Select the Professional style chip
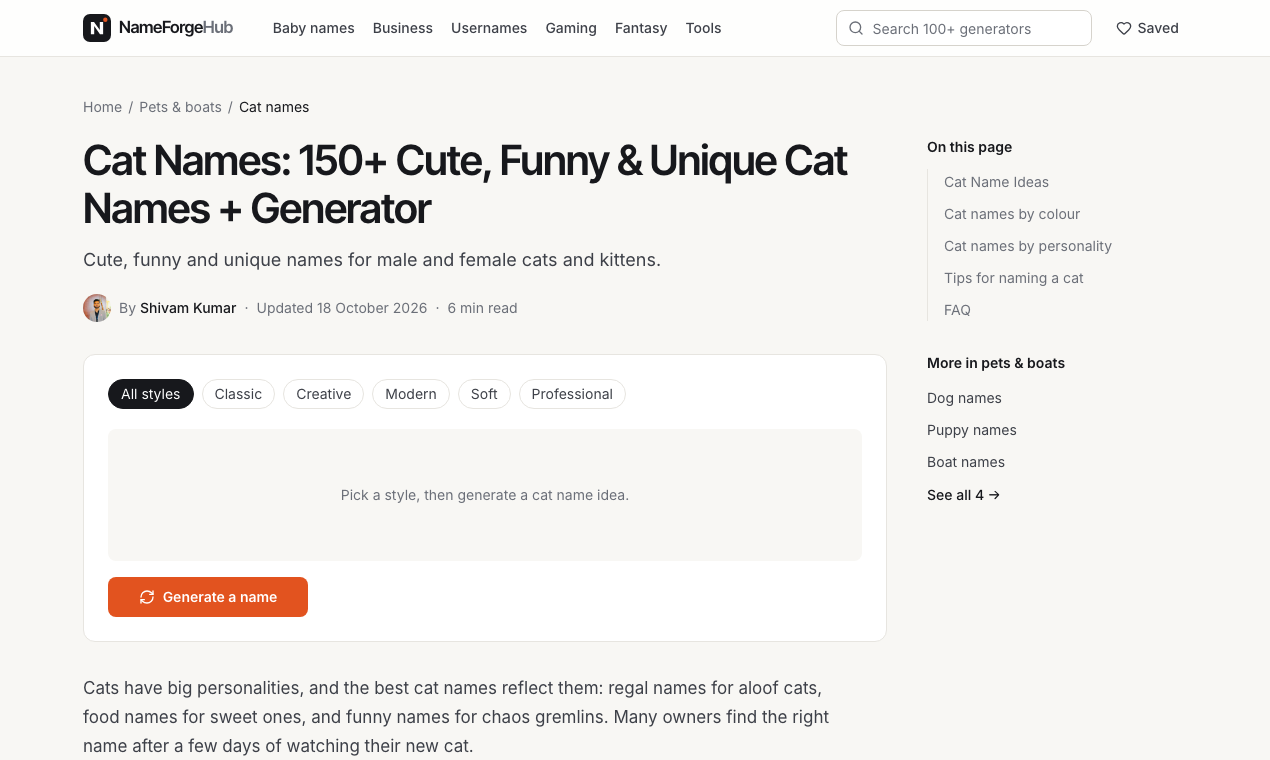The width and height of the screenshot is (1270, 760). pyautogui.click(x=572, y=394)
